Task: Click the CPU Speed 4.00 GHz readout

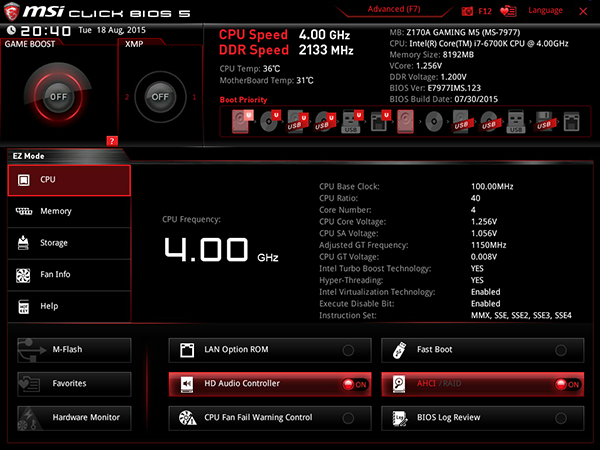Action: [284, 35]
